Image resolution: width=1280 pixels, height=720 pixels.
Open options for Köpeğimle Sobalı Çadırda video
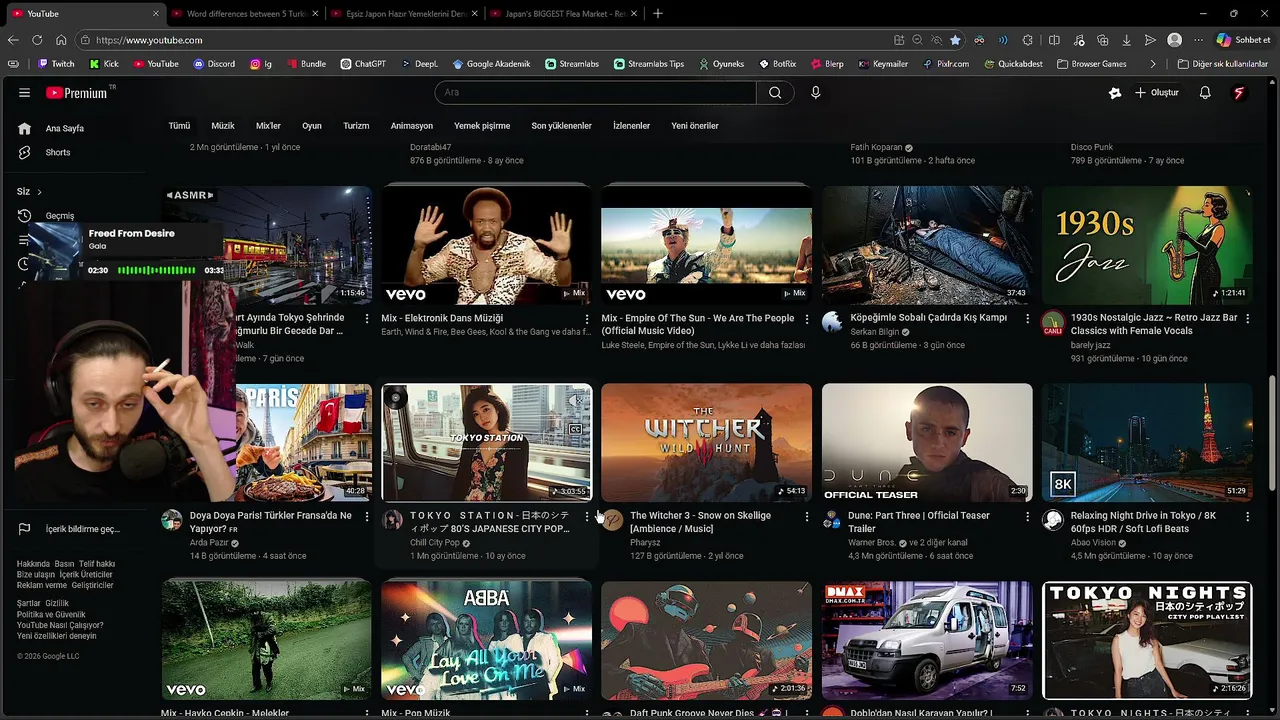[1027, 319]
